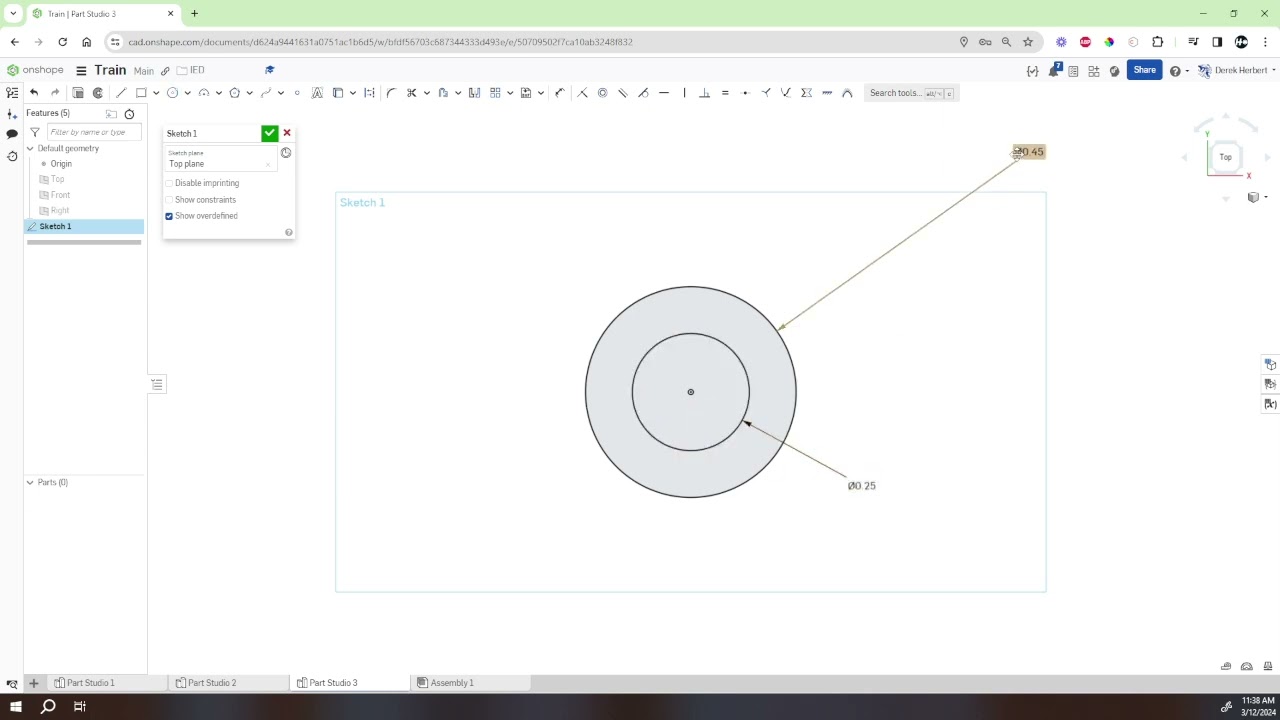Click the Search tools field

[911, 93]
